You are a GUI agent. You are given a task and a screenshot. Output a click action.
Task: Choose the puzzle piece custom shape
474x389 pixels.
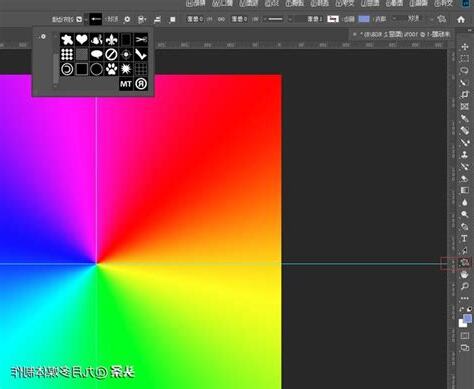[67, 39]
